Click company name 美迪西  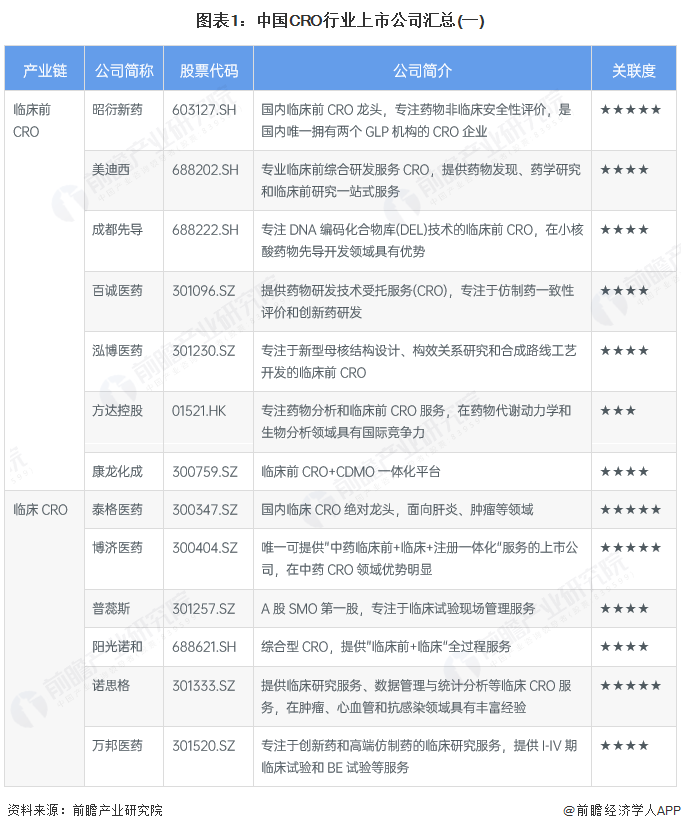coord(111,170)
